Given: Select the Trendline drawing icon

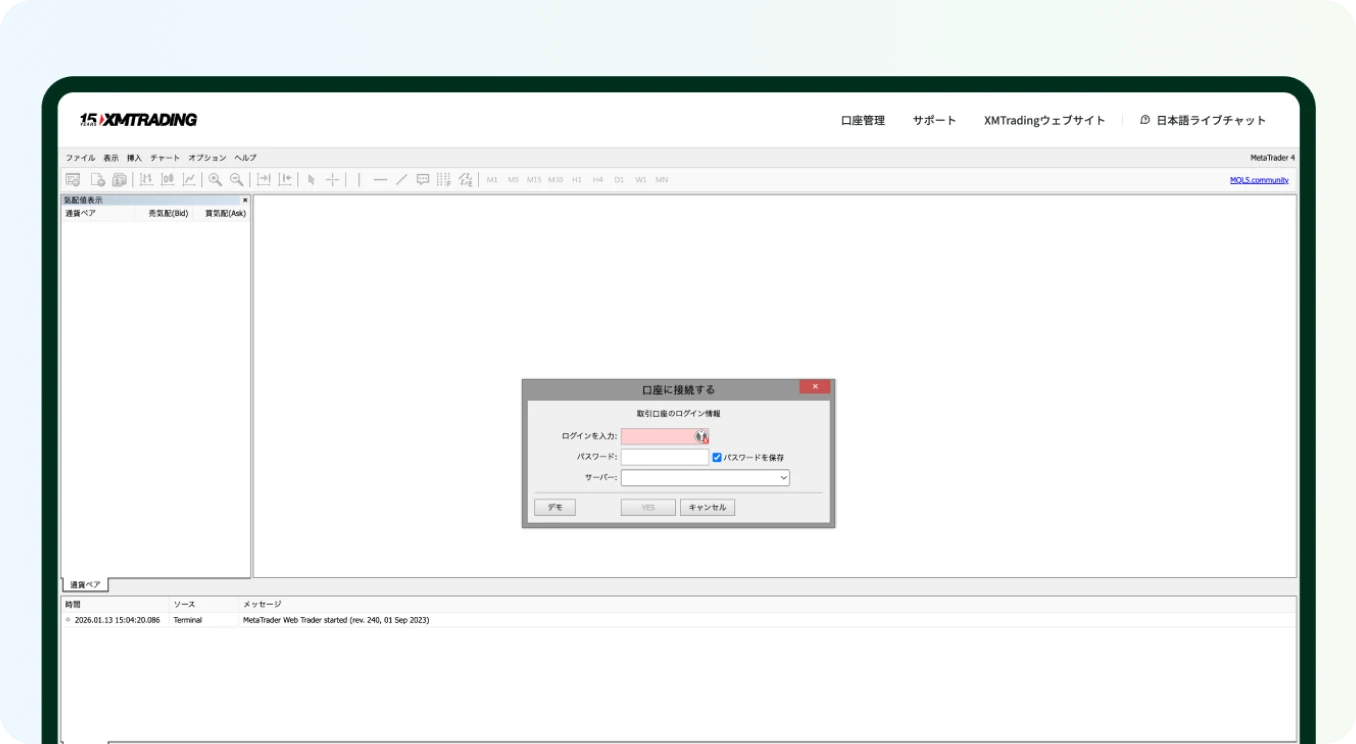Looking at the screenshot, I should pos(401,180).
